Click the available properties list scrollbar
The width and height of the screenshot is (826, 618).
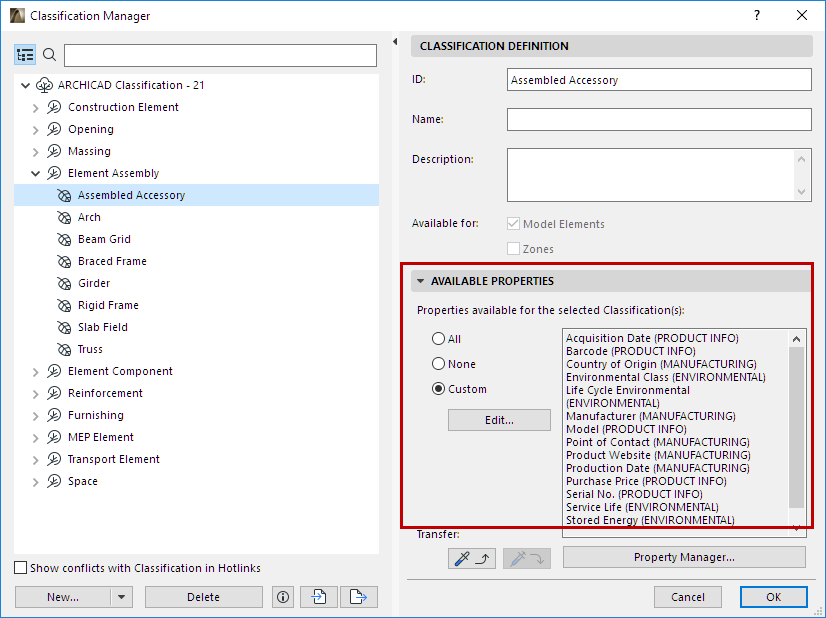click(796, 428)
